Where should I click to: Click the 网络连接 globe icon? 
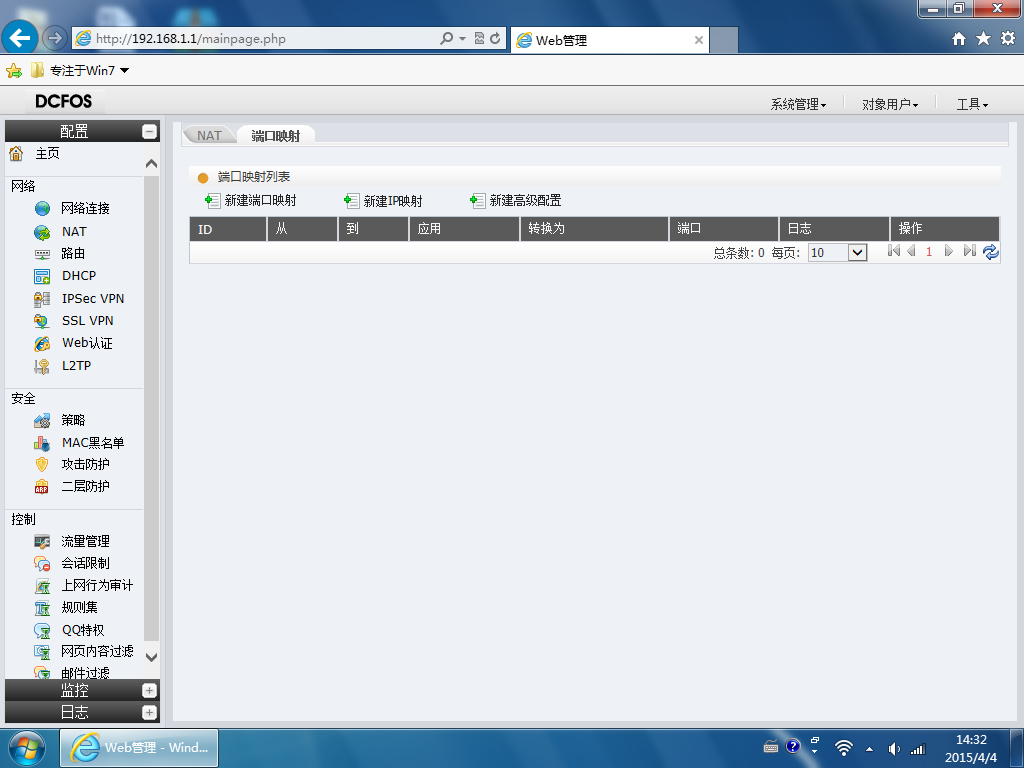tap(42, 208)
